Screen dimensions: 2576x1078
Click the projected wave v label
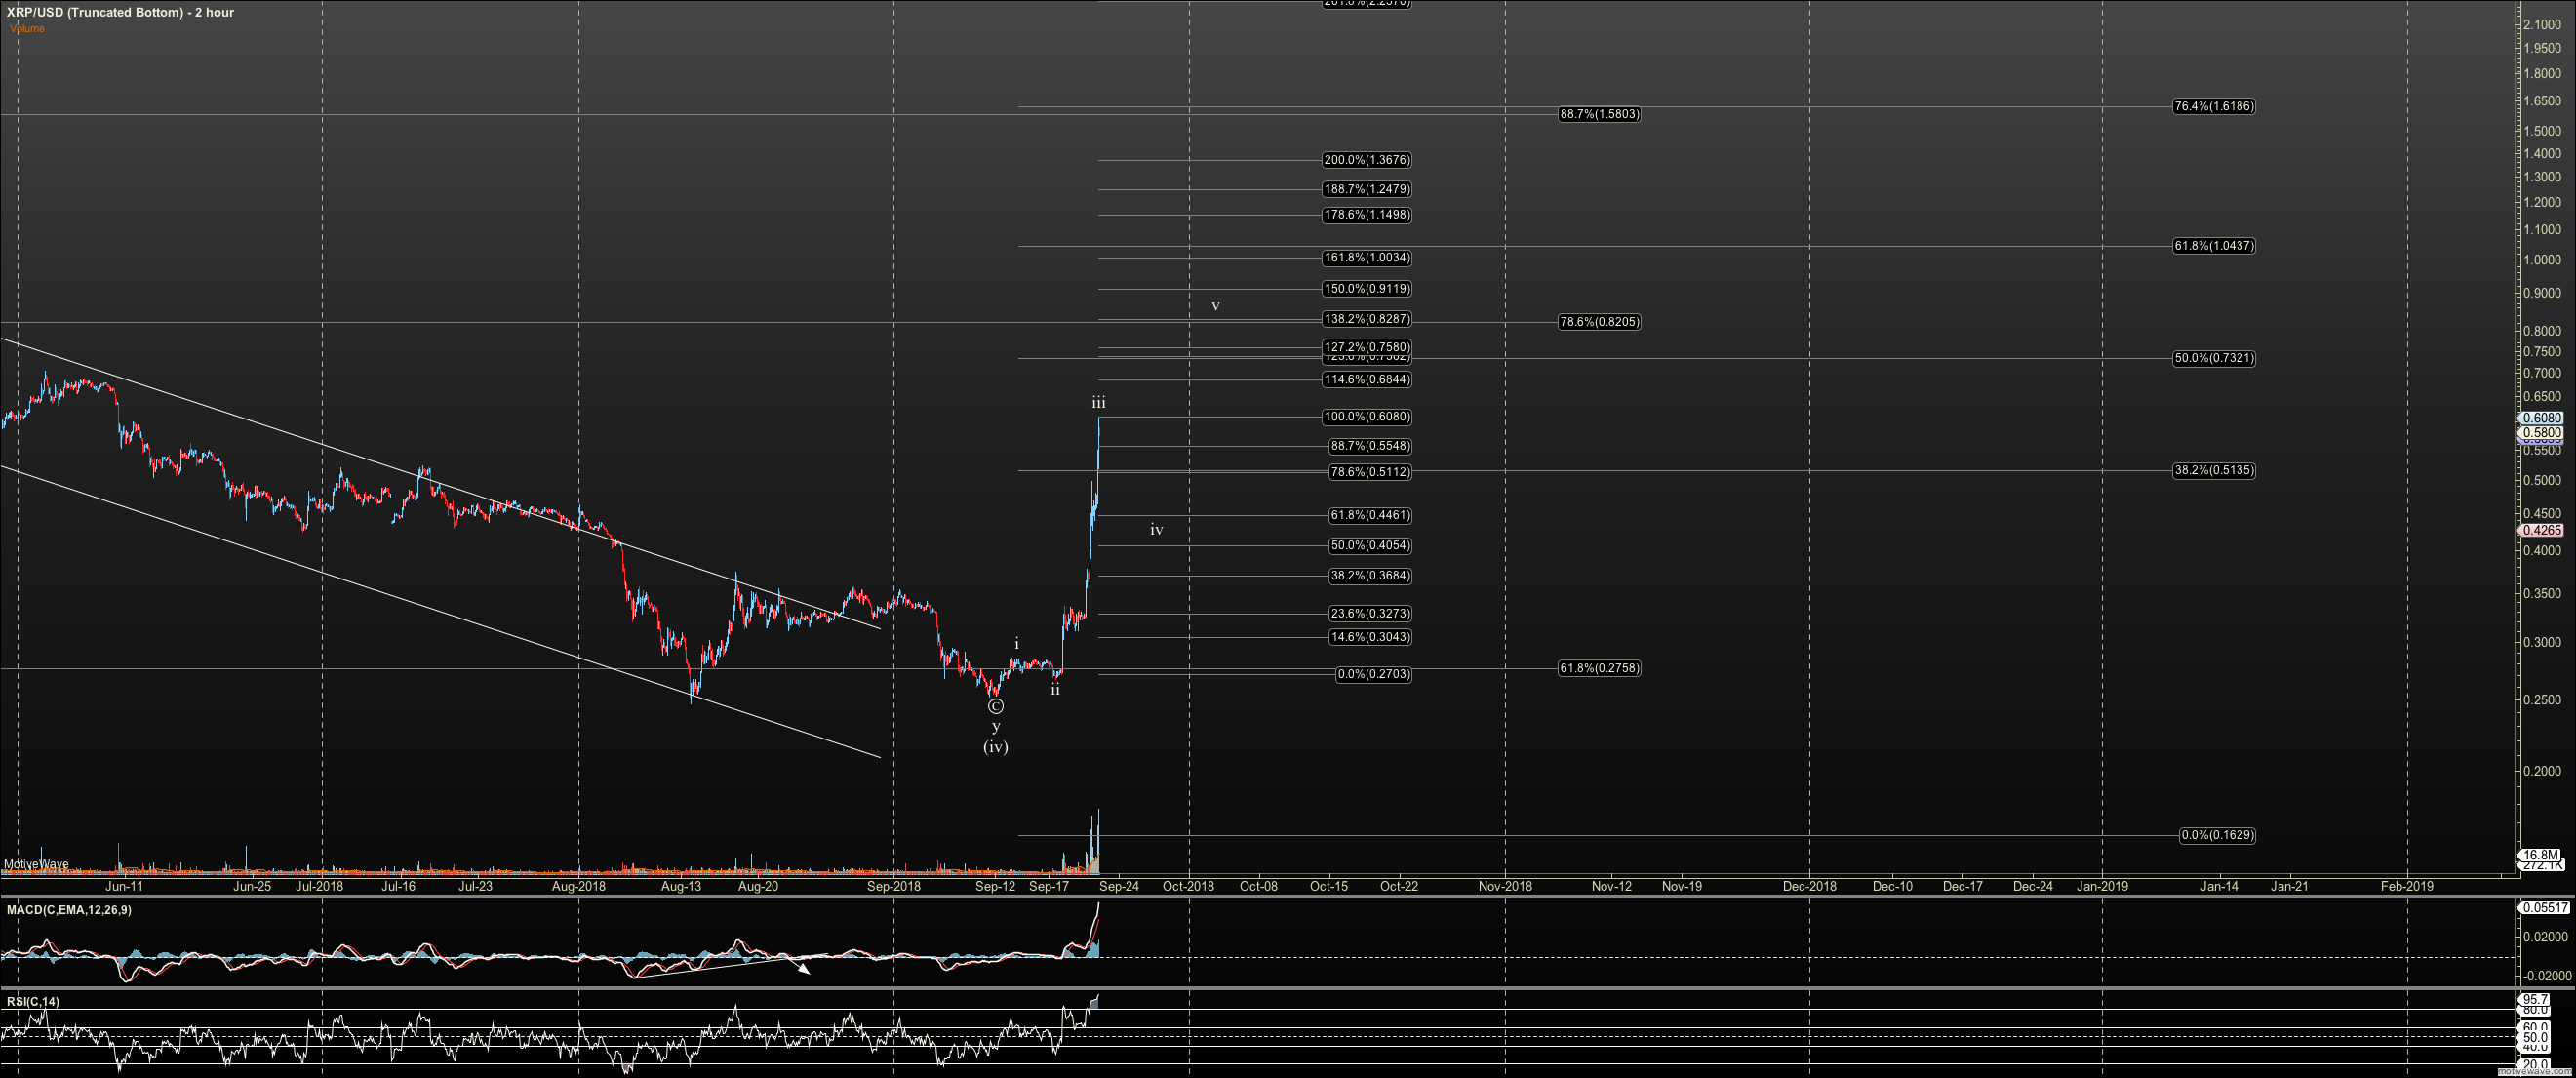pos(1216,306)
